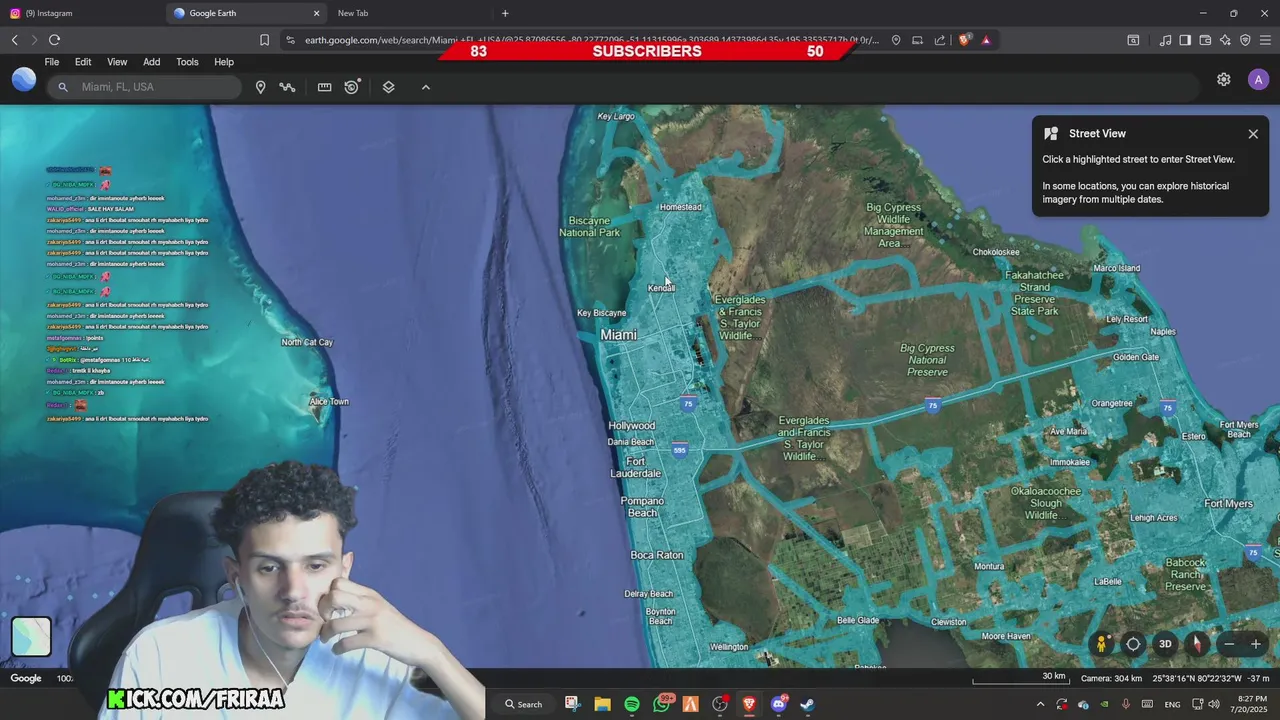Open the historical imagery tool icon
The width and height of the screenshot is (1280, 720).
tap(352, 87)
